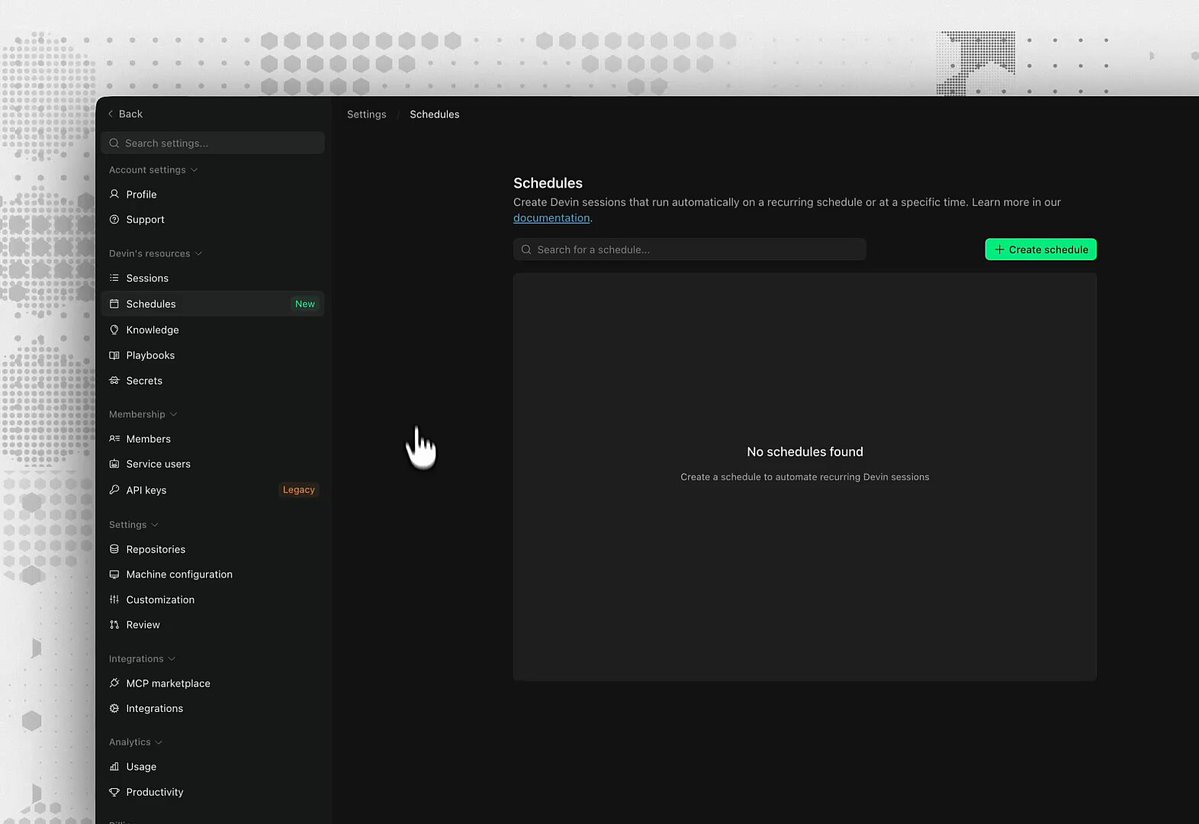Viewport: 1199px width, 824px height.
Task: Click the Secrets icon in sidebar
Action: pos(114,381)
